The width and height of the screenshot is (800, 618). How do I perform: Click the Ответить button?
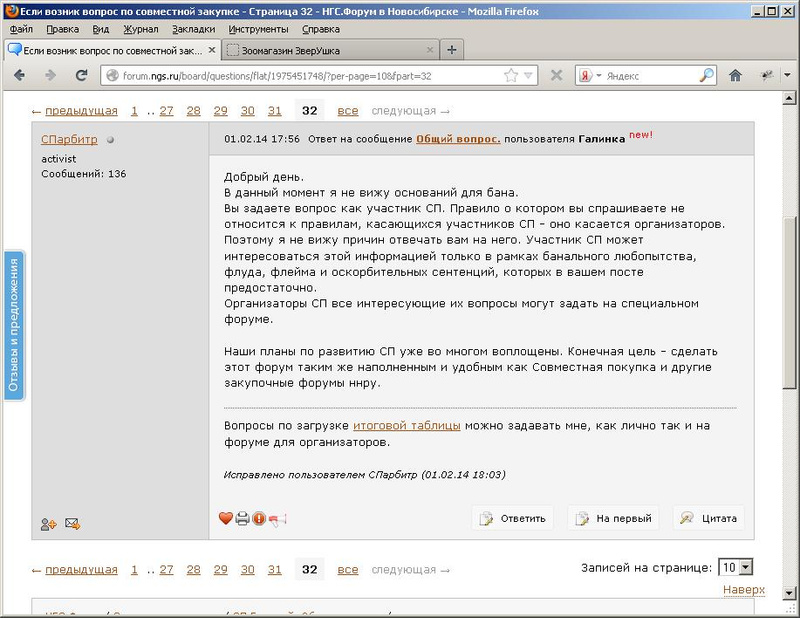click(x=513, y=518)
